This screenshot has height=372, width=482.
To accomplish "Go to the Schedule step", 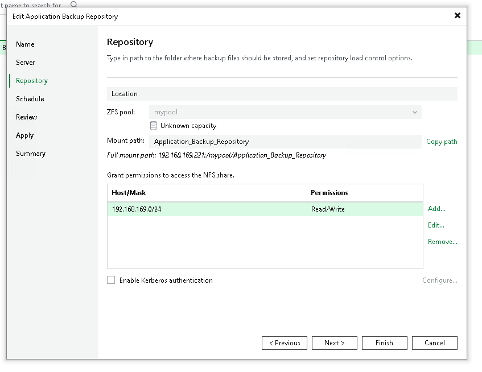I will point(30,99).
